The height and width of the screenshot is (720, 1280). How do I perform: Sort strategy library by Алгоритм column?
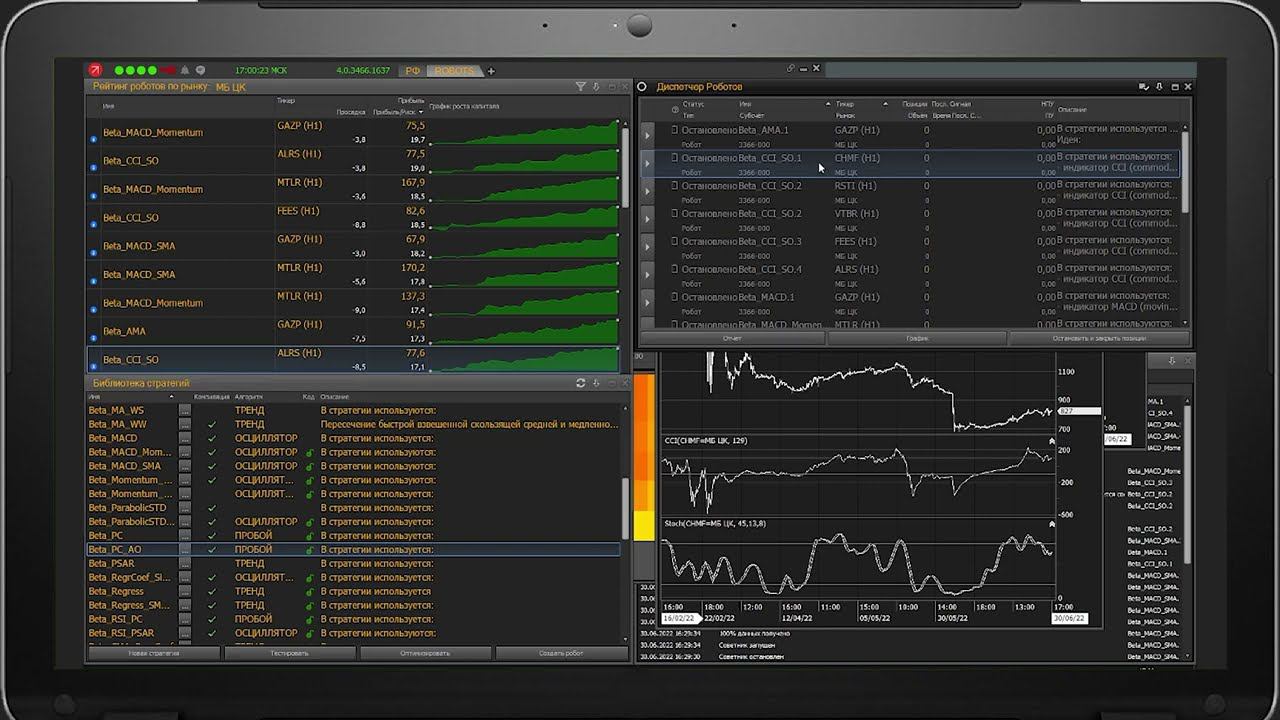pyautogui.click(x=249, y=397)
